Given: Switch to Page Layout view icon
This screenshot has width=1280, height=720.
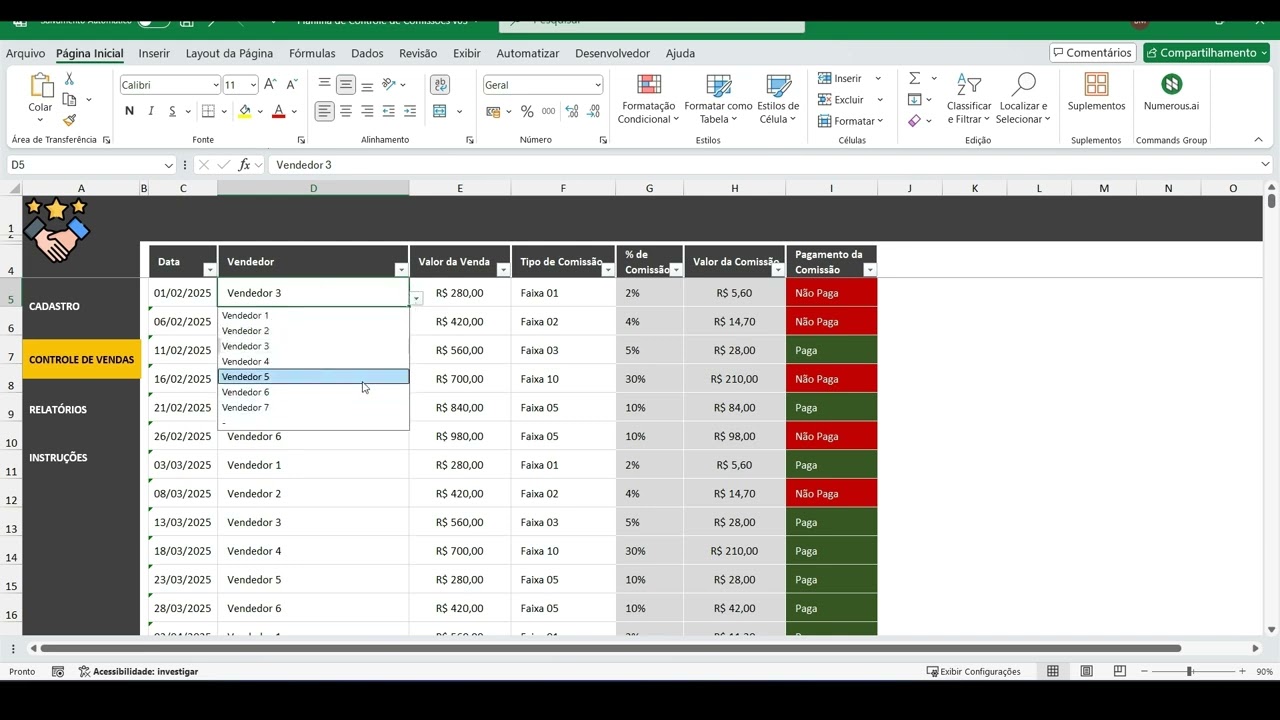Looking at the screenshot, I should pyautogui.click(x=1086, y=672).
